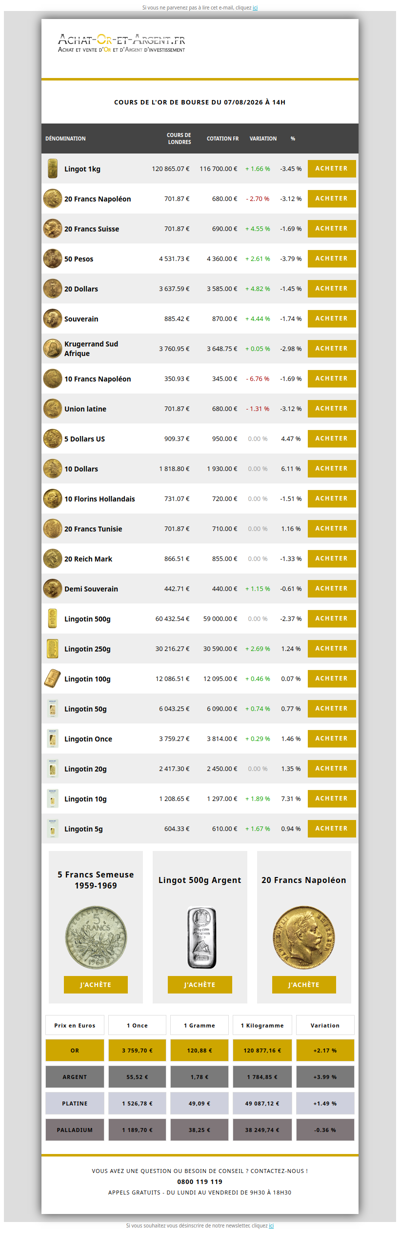Click J'ACHÈTE under 20 Francs Napoléon promo
Screen dimensions: 400x1233
point(304,985)
